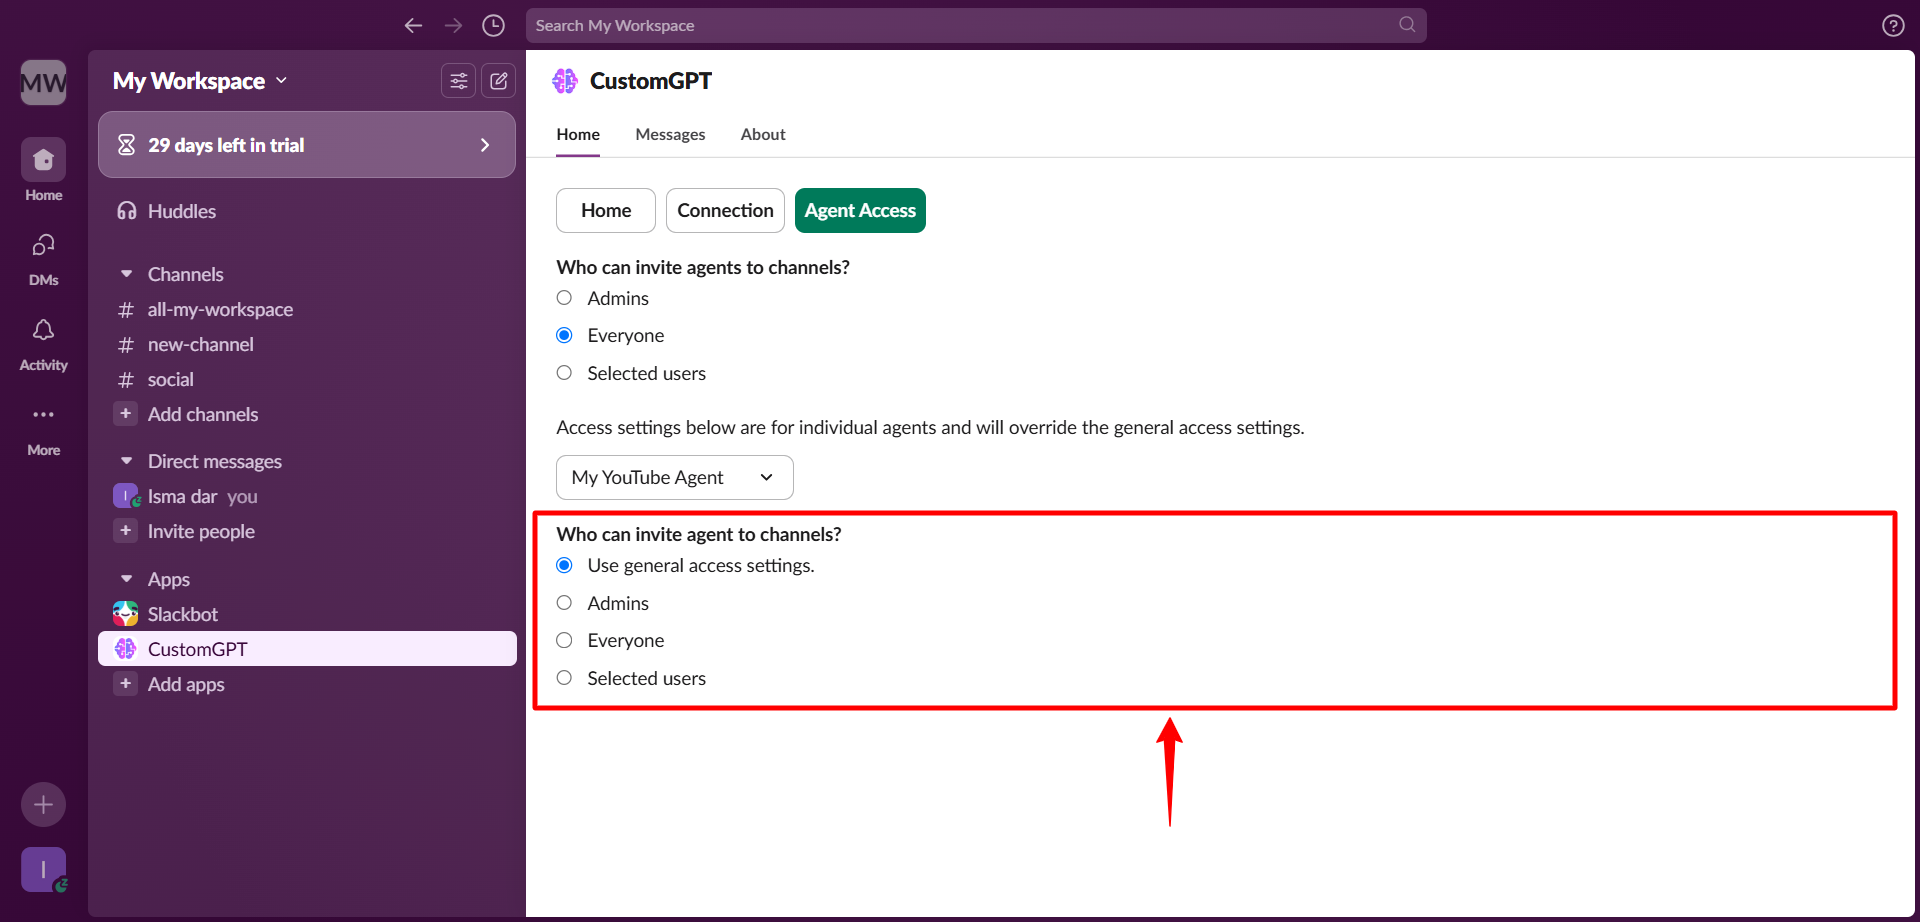Screen dimensions: 1920x922
Task: Click the Slackbot app icon
Action: [x=126, y=614]
